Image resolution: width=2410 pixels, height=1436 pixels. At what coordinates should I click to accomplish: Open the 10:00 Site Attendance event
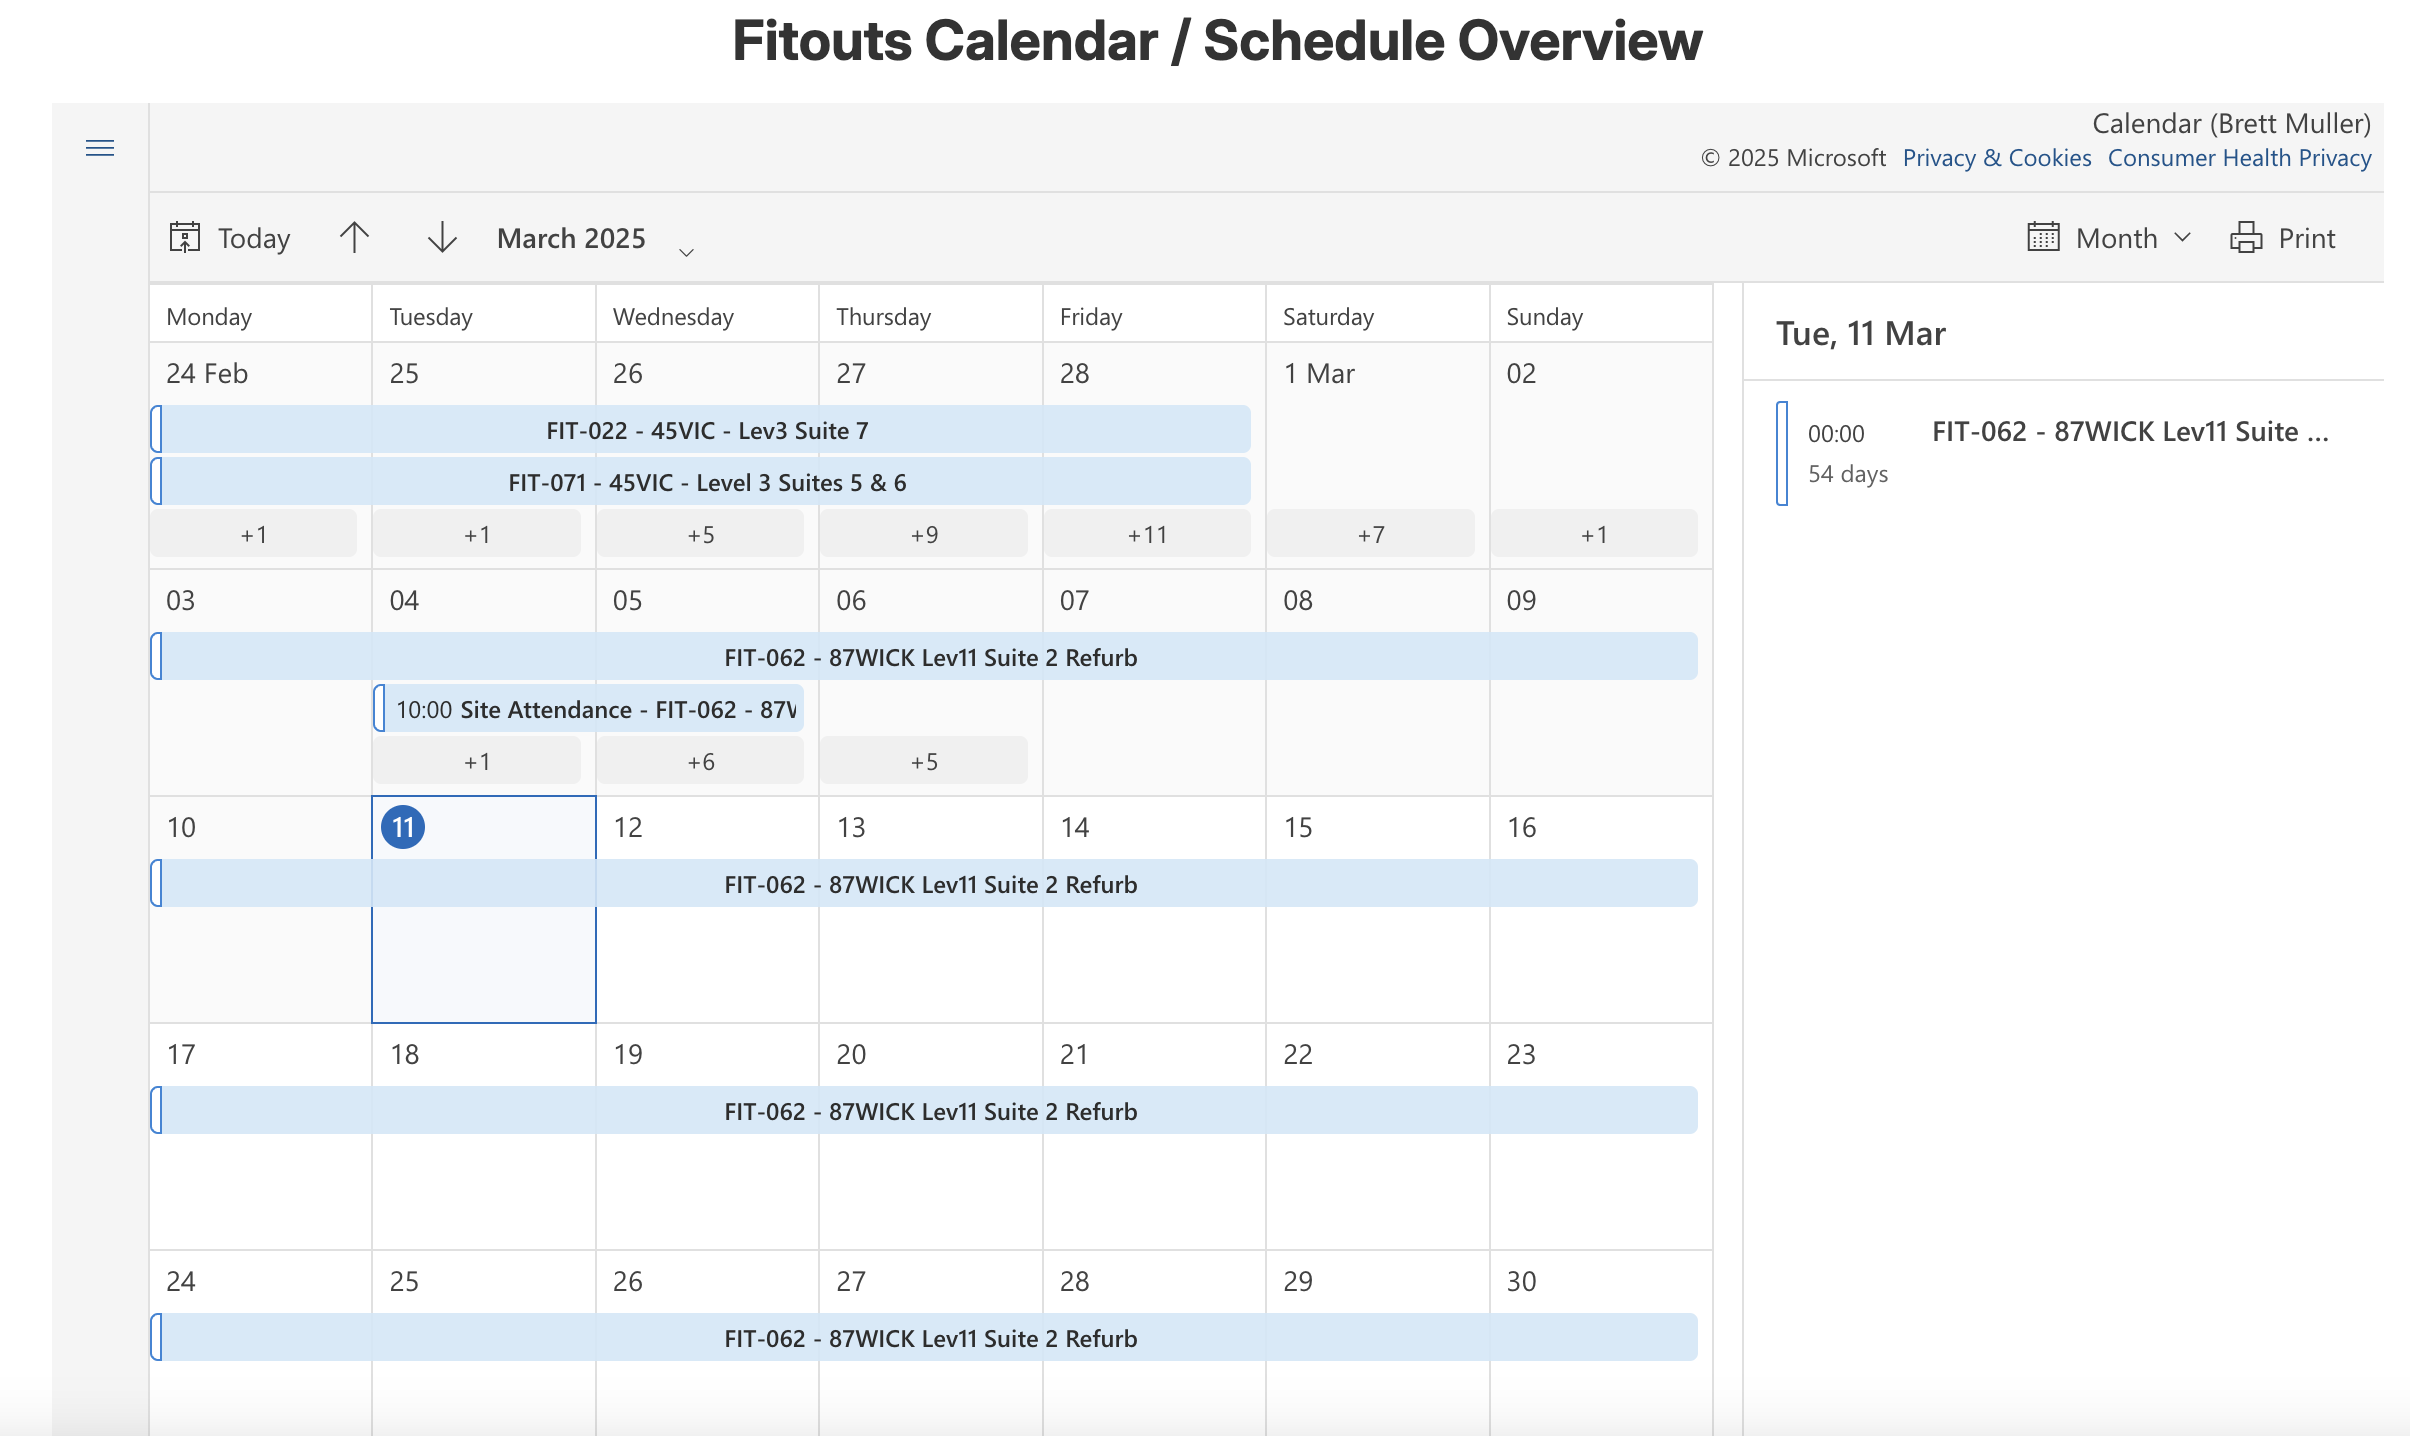click(589, 709)
